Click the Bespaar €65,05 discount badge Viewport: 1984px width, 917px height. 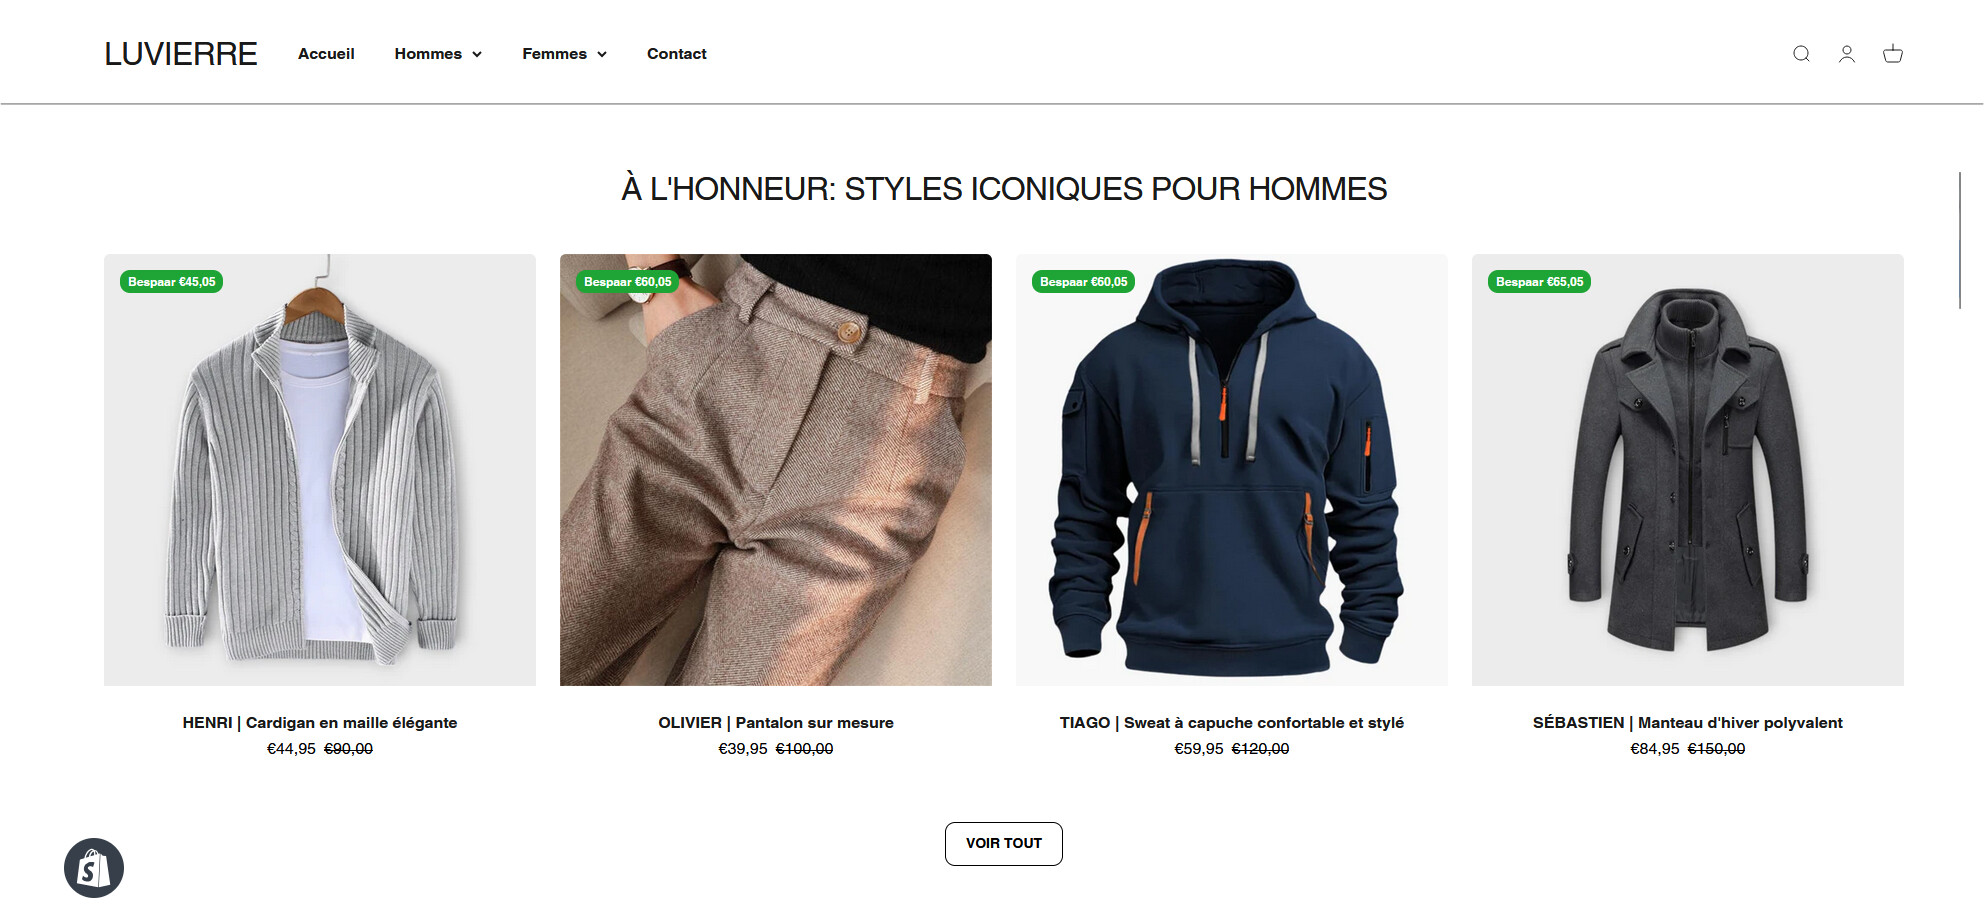[1540, 282]
